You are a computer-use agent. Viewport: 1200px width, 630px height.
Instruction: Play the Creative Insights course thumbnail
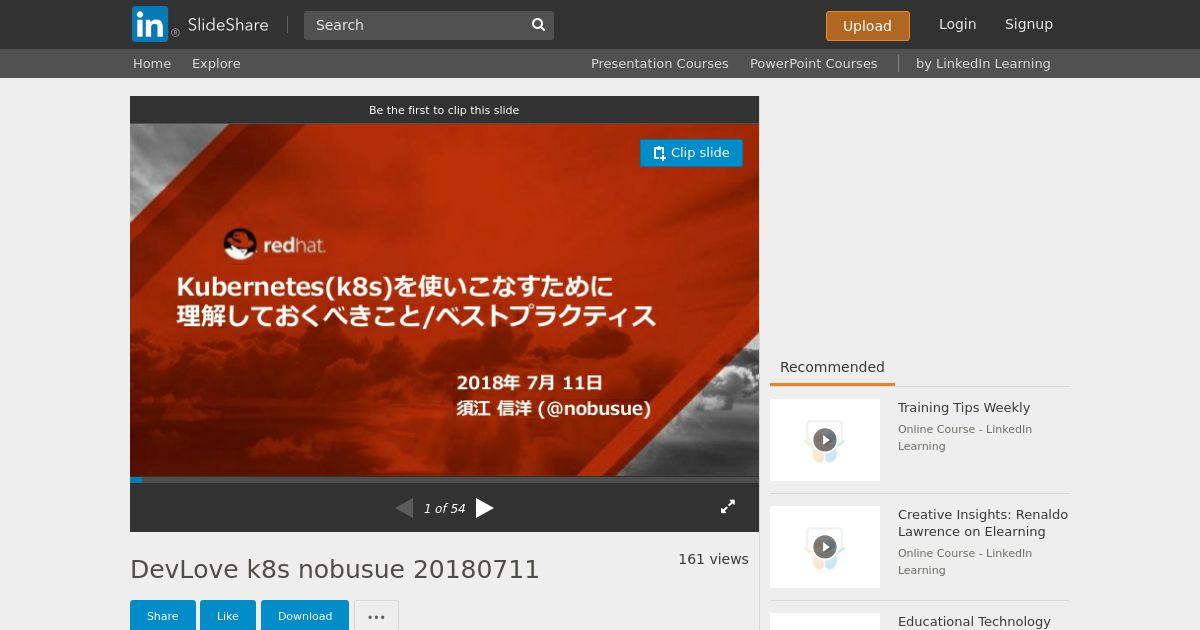point(825,547)
